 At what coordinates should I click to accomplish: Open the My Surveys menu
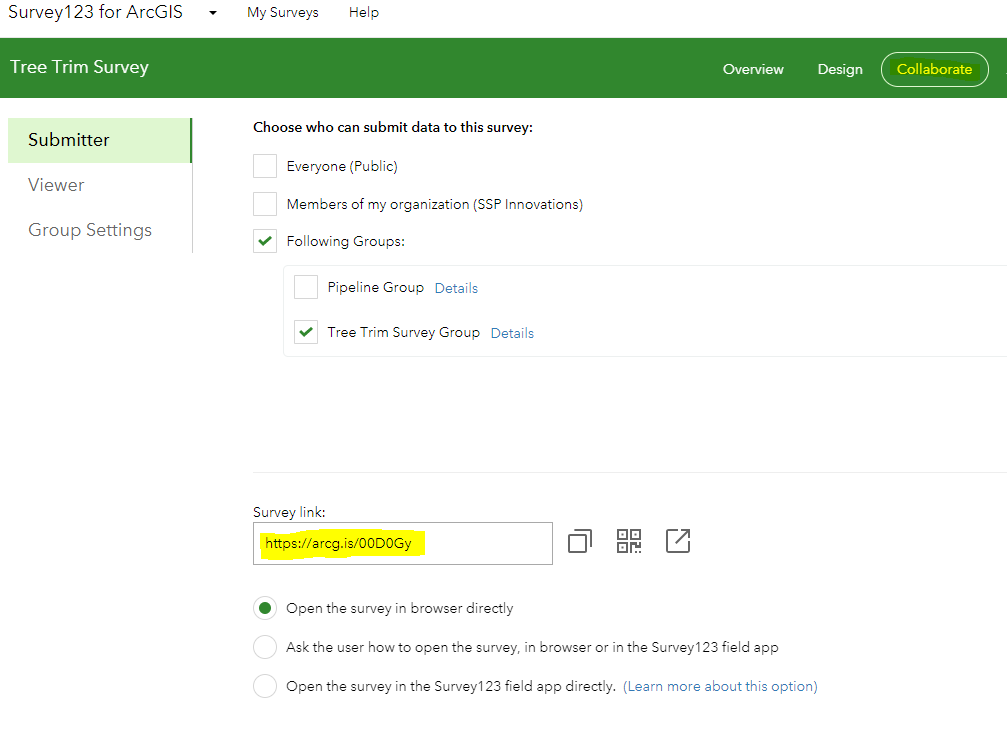coord(283,13)
